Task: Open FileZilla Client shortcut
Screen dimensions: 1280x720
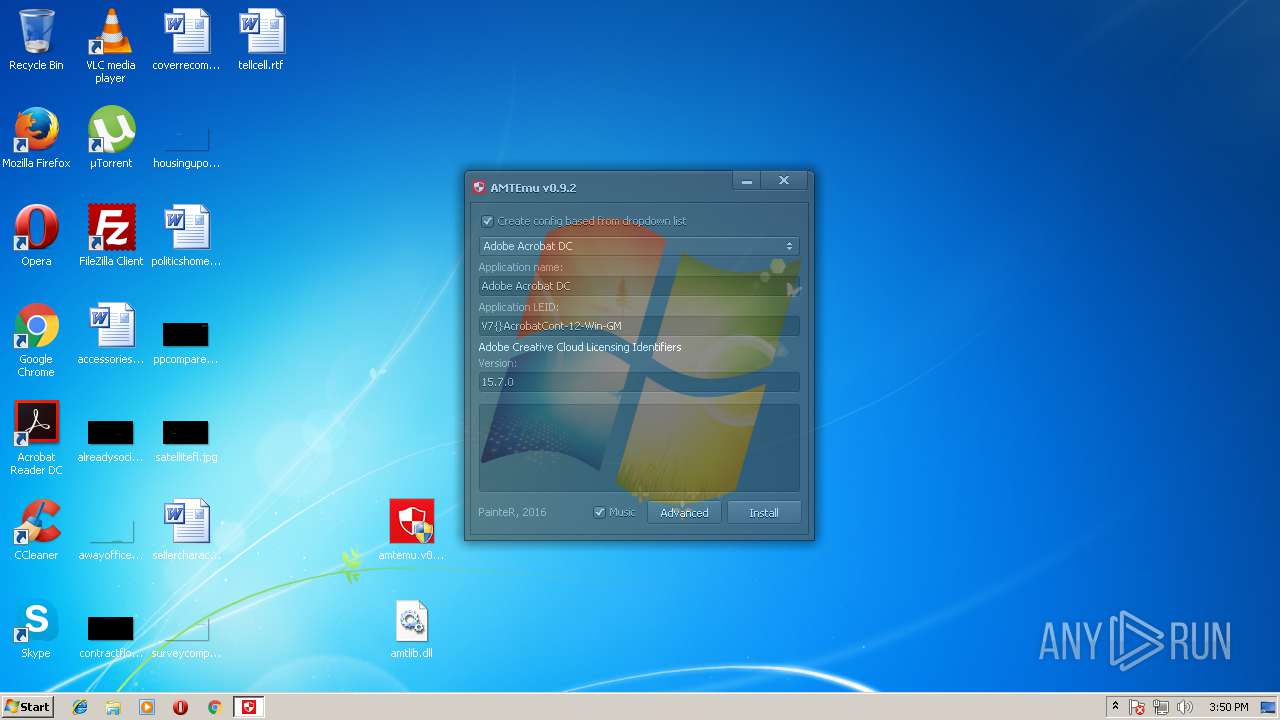Action: [110, 236]
